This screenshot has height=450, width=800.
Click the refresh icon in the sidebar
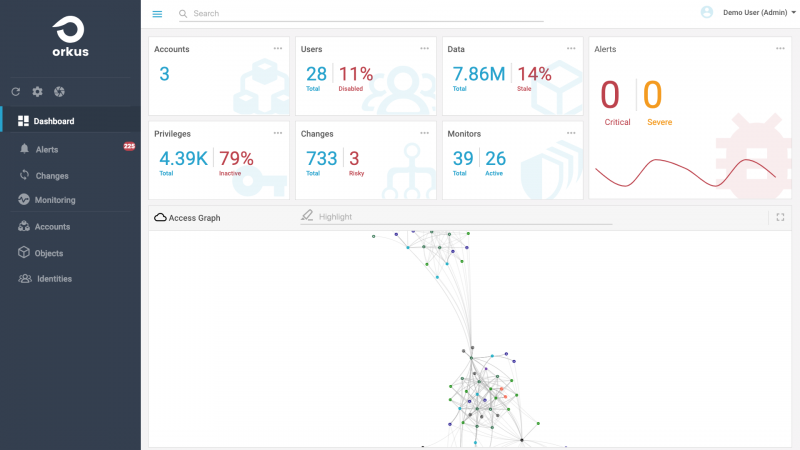[x=15, y=92]
